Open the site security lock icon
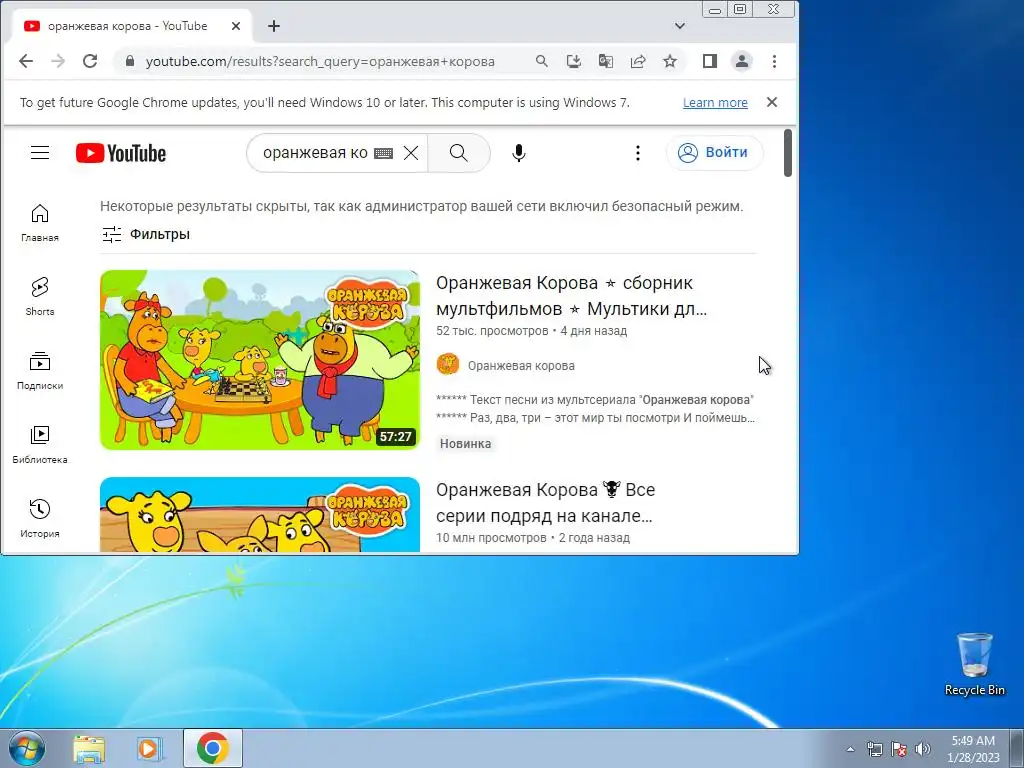 coord(129,61)
